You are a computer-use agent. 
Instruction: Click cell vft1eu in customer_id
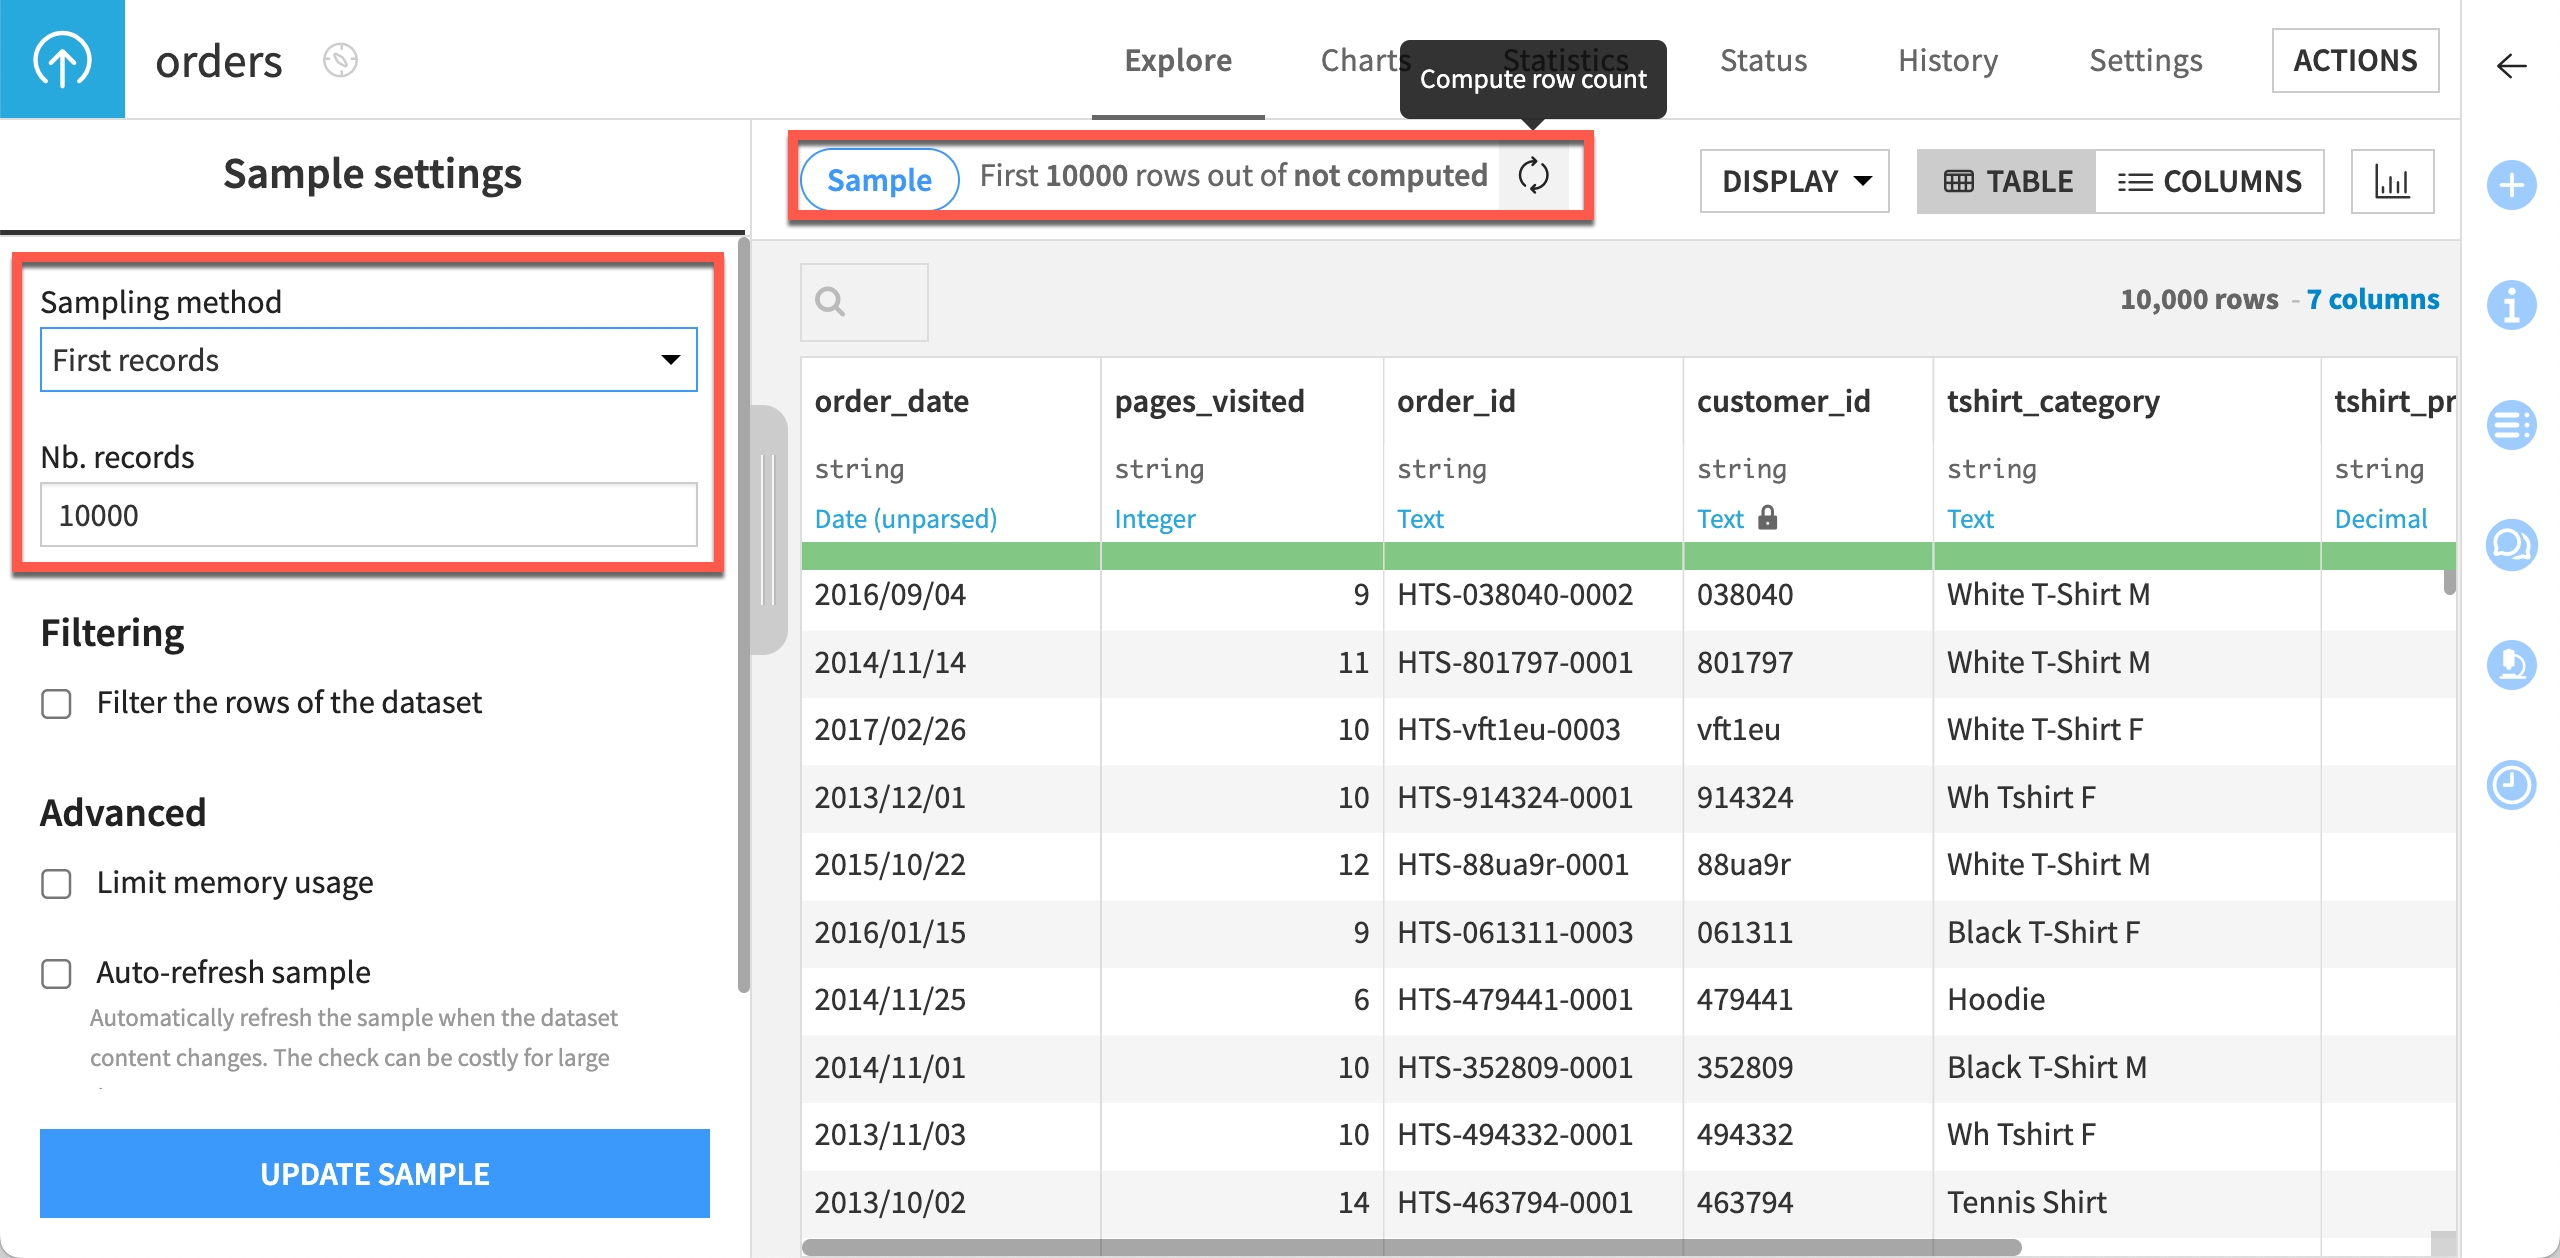tap(1808, 730)
